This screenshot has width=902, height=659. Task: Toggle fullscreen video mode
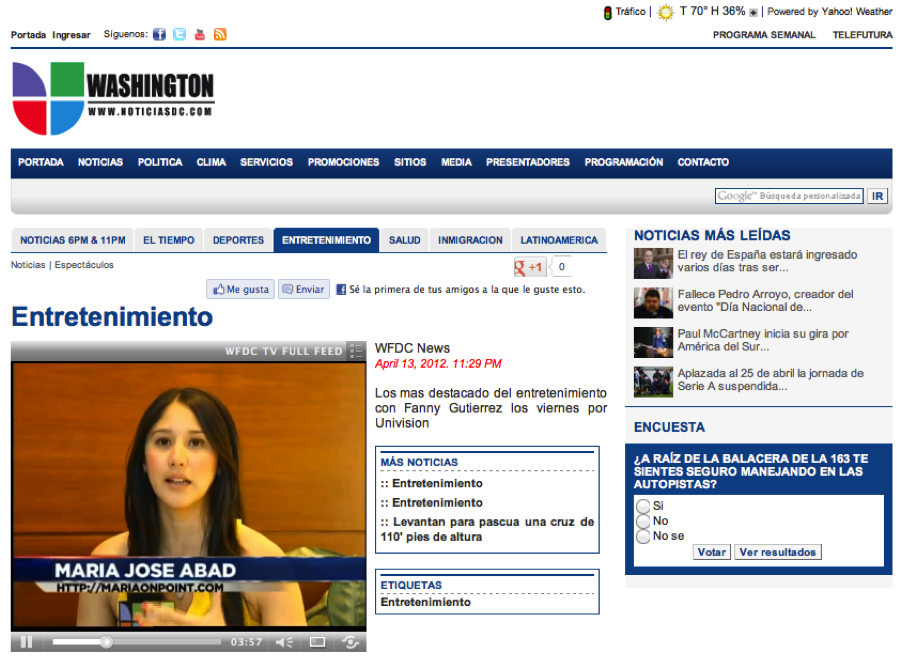(318, 642)
